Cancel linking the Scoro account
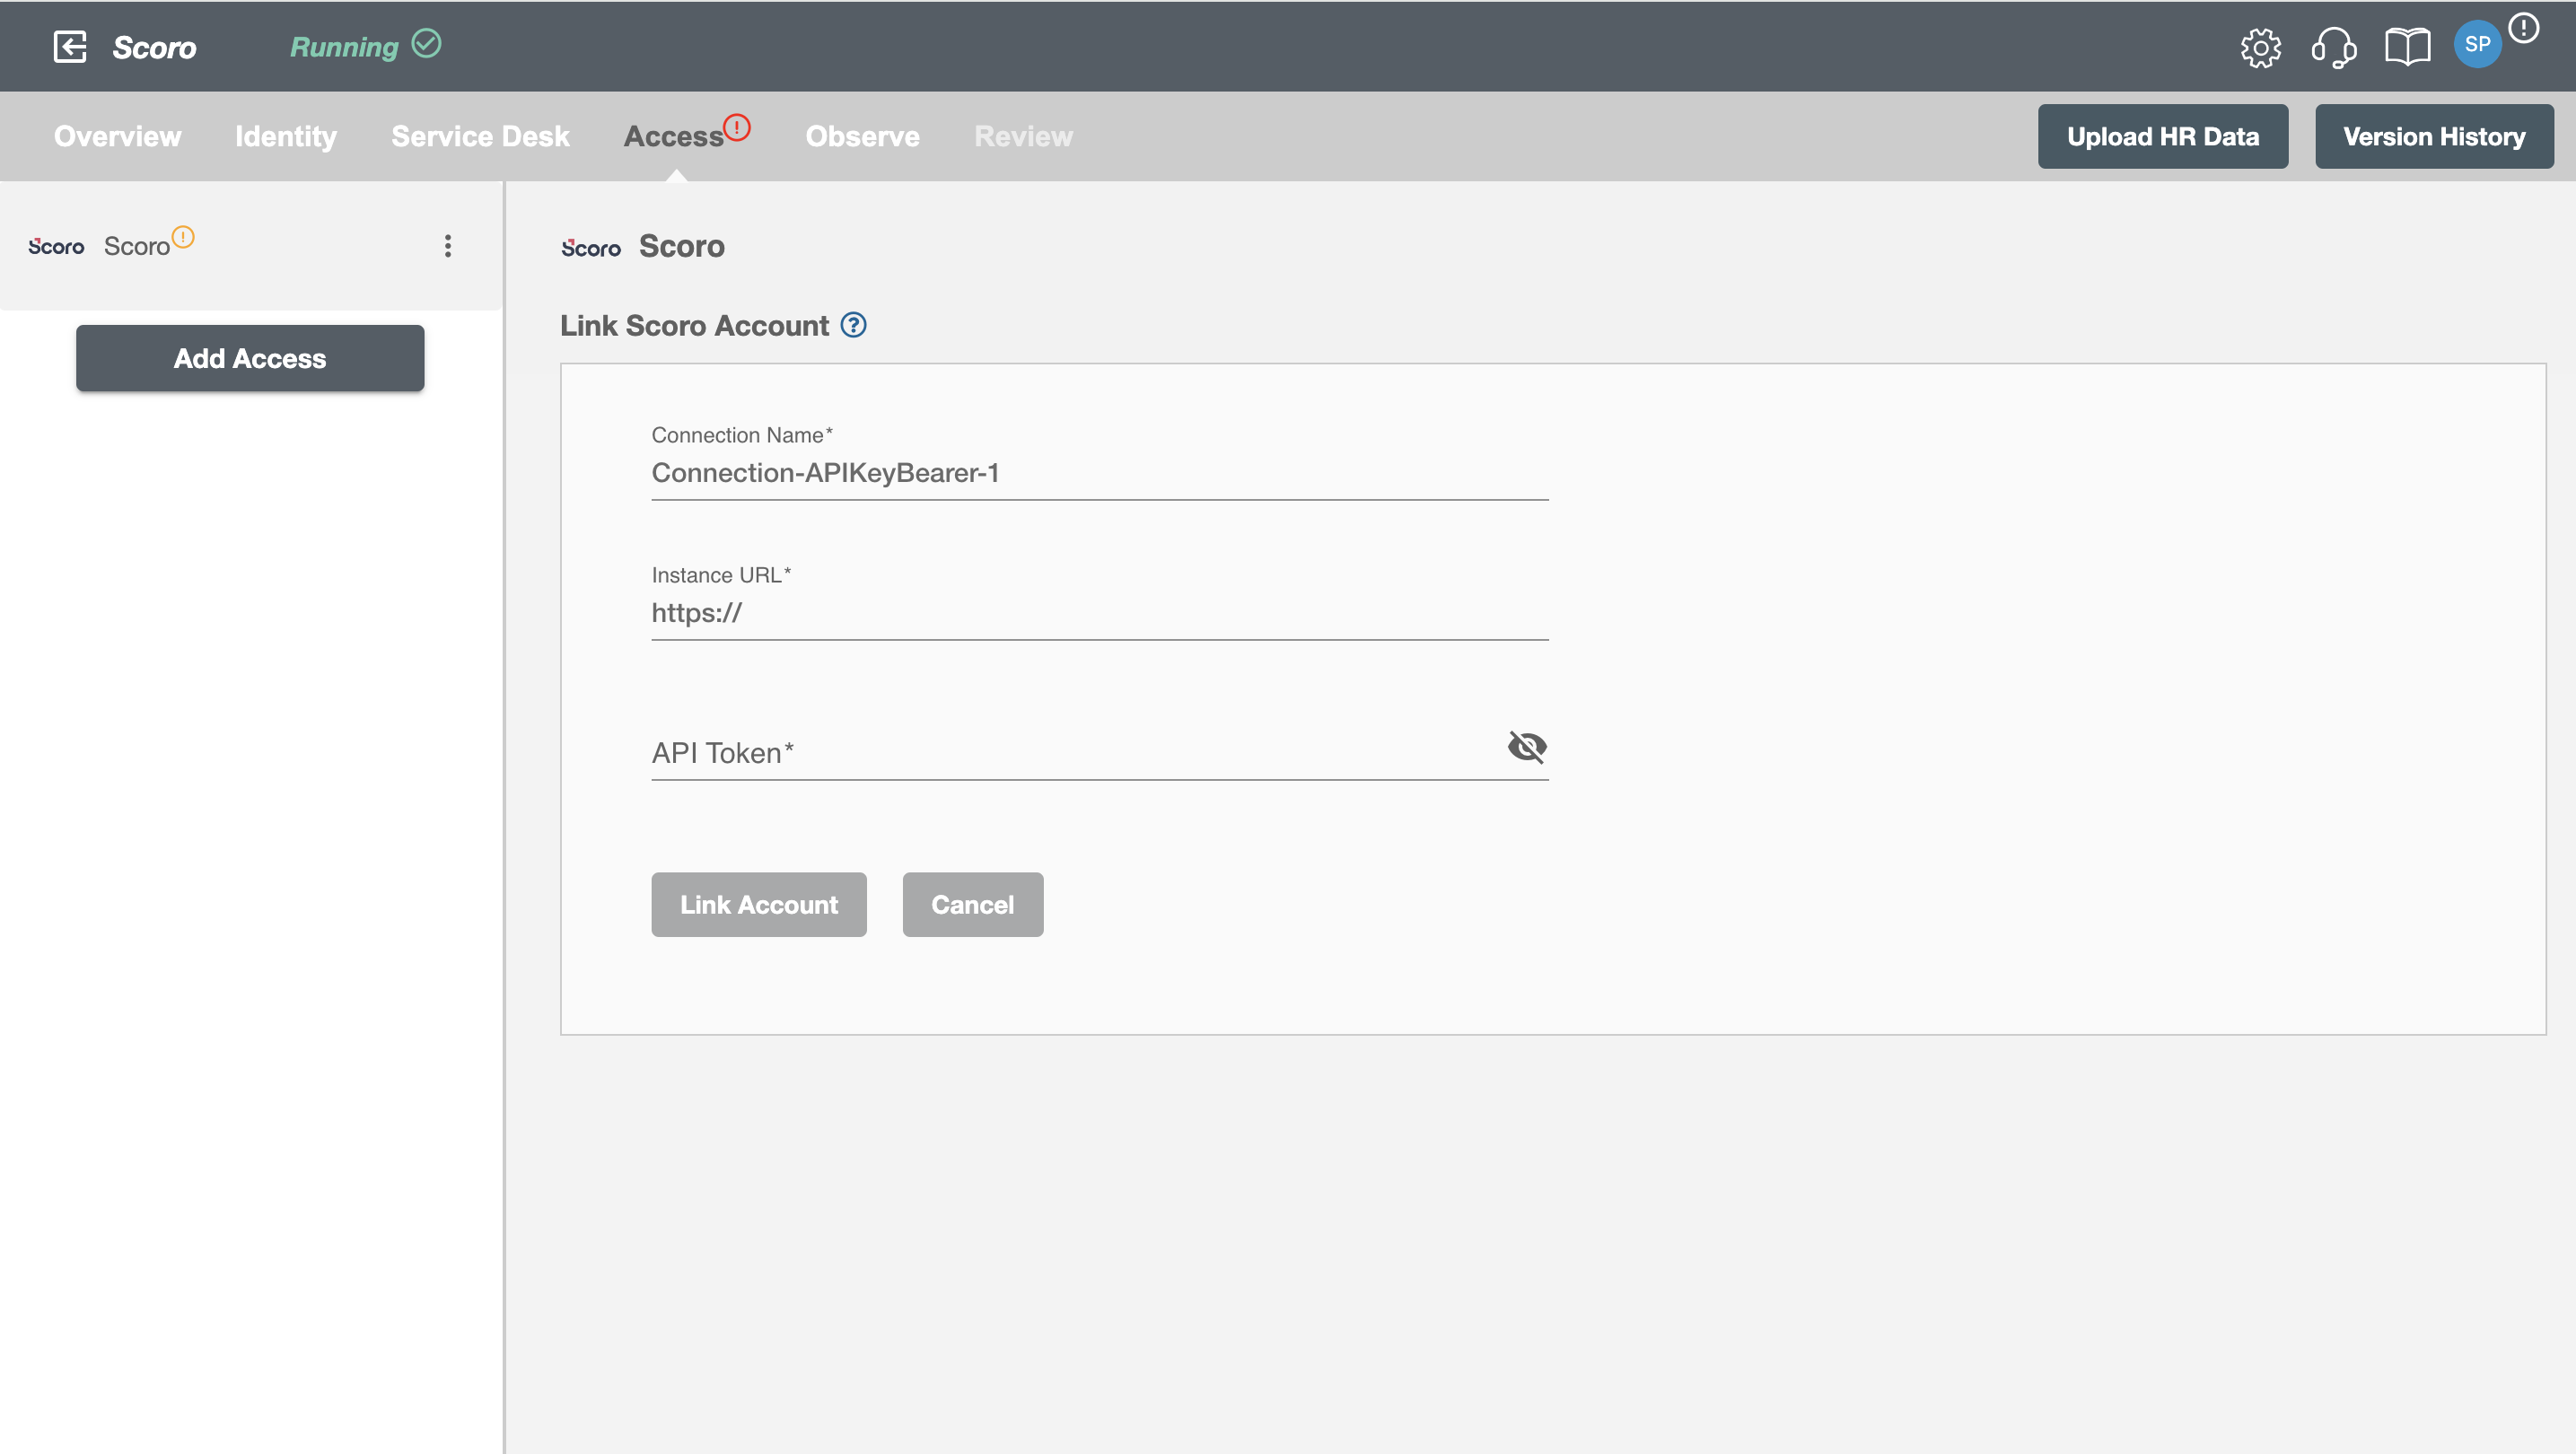The width and height of the screenshot is (2576, 1454). (973, 905)
